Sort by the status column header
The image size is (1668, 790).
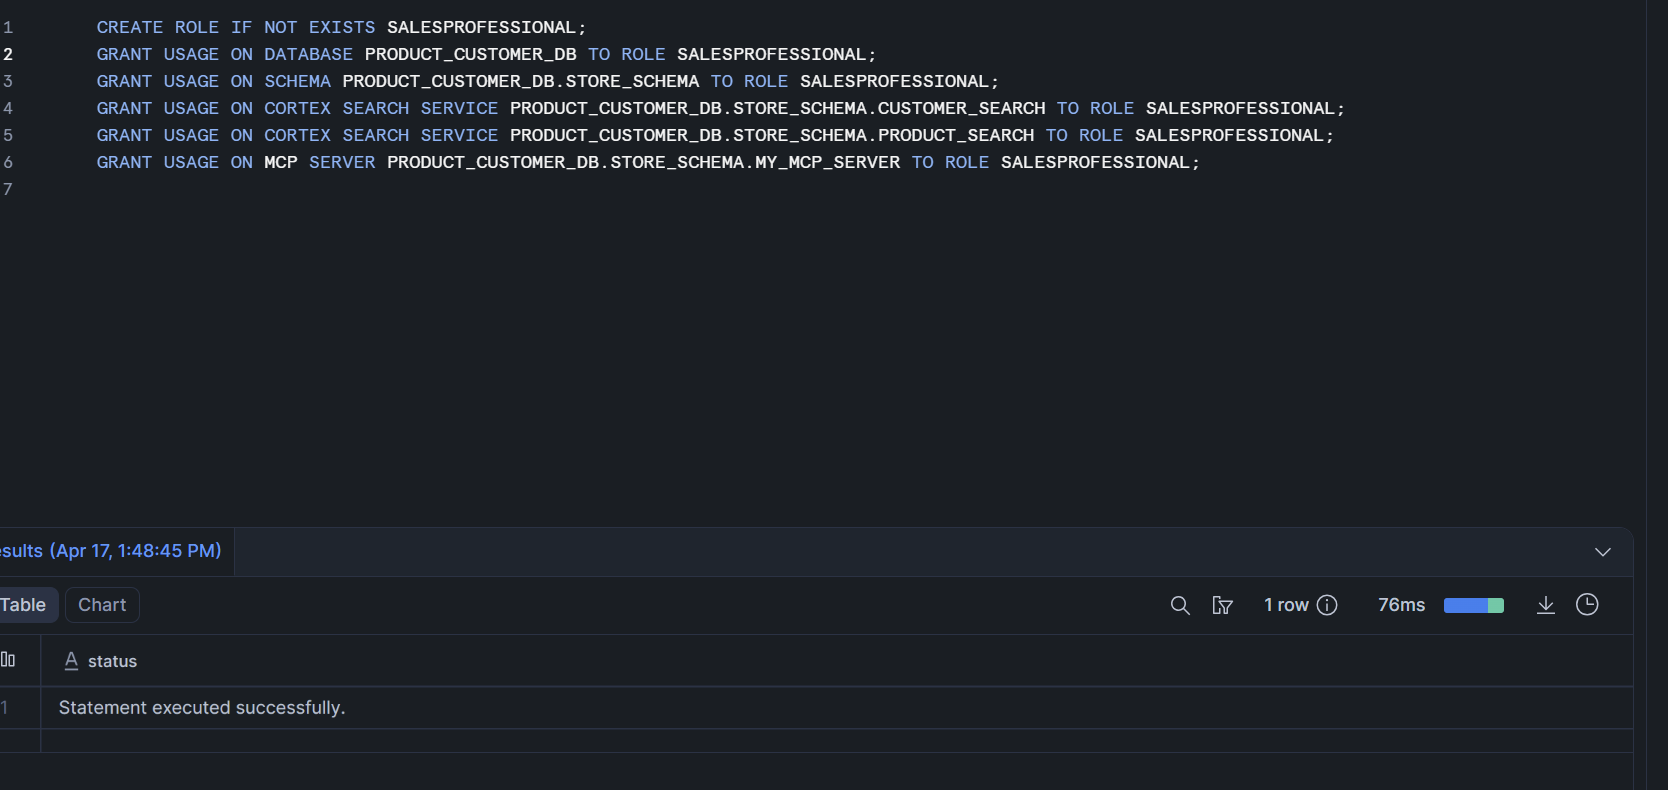pyautogui.click(x=112, y=661)
